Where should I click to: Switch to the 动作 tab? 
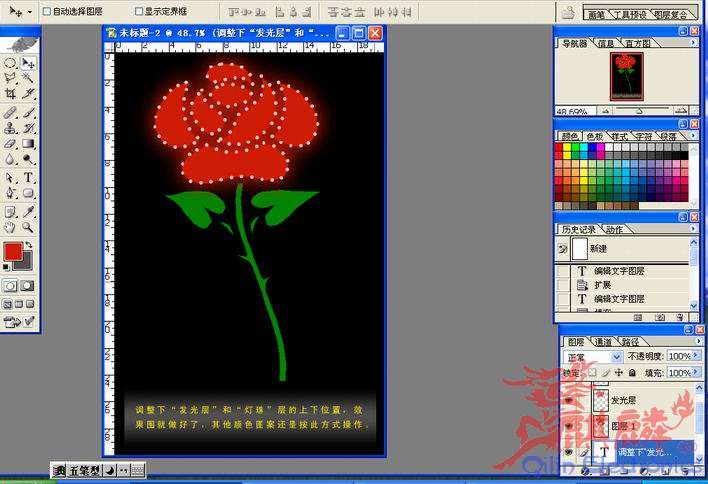pyautogui.click(x=613, y=229)
